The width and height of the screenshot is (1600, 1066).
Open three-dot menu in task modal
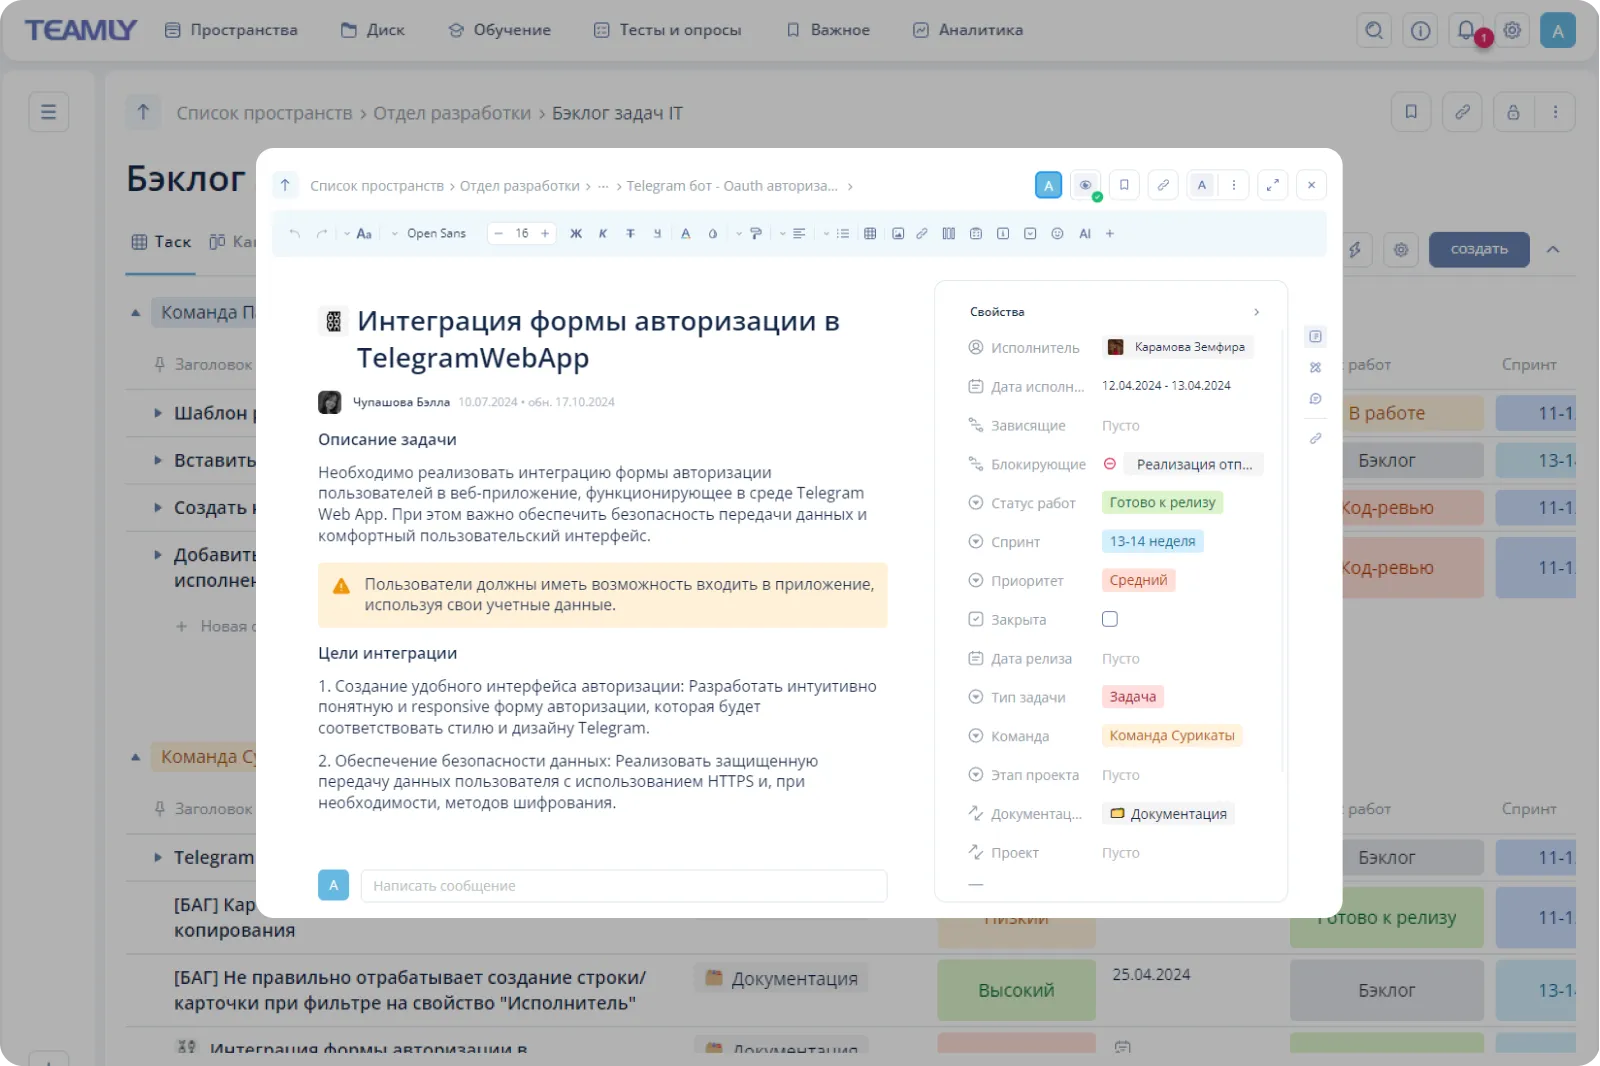tap(1234, 185)
